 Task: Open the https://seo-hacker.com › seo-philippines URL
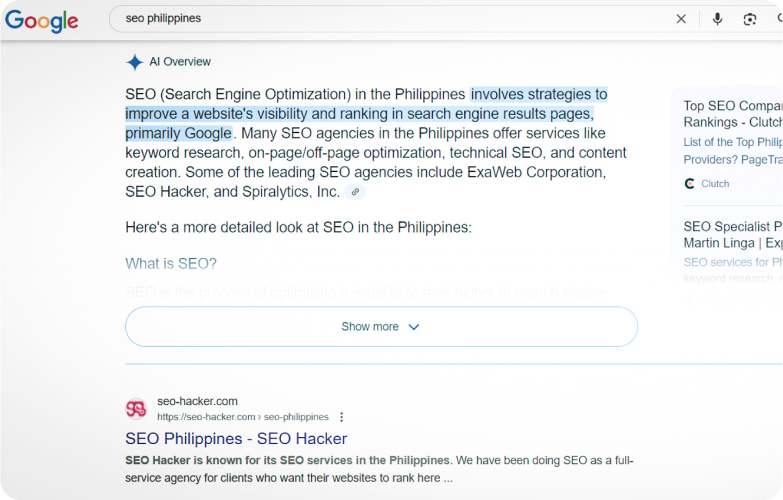coord(243,417)
